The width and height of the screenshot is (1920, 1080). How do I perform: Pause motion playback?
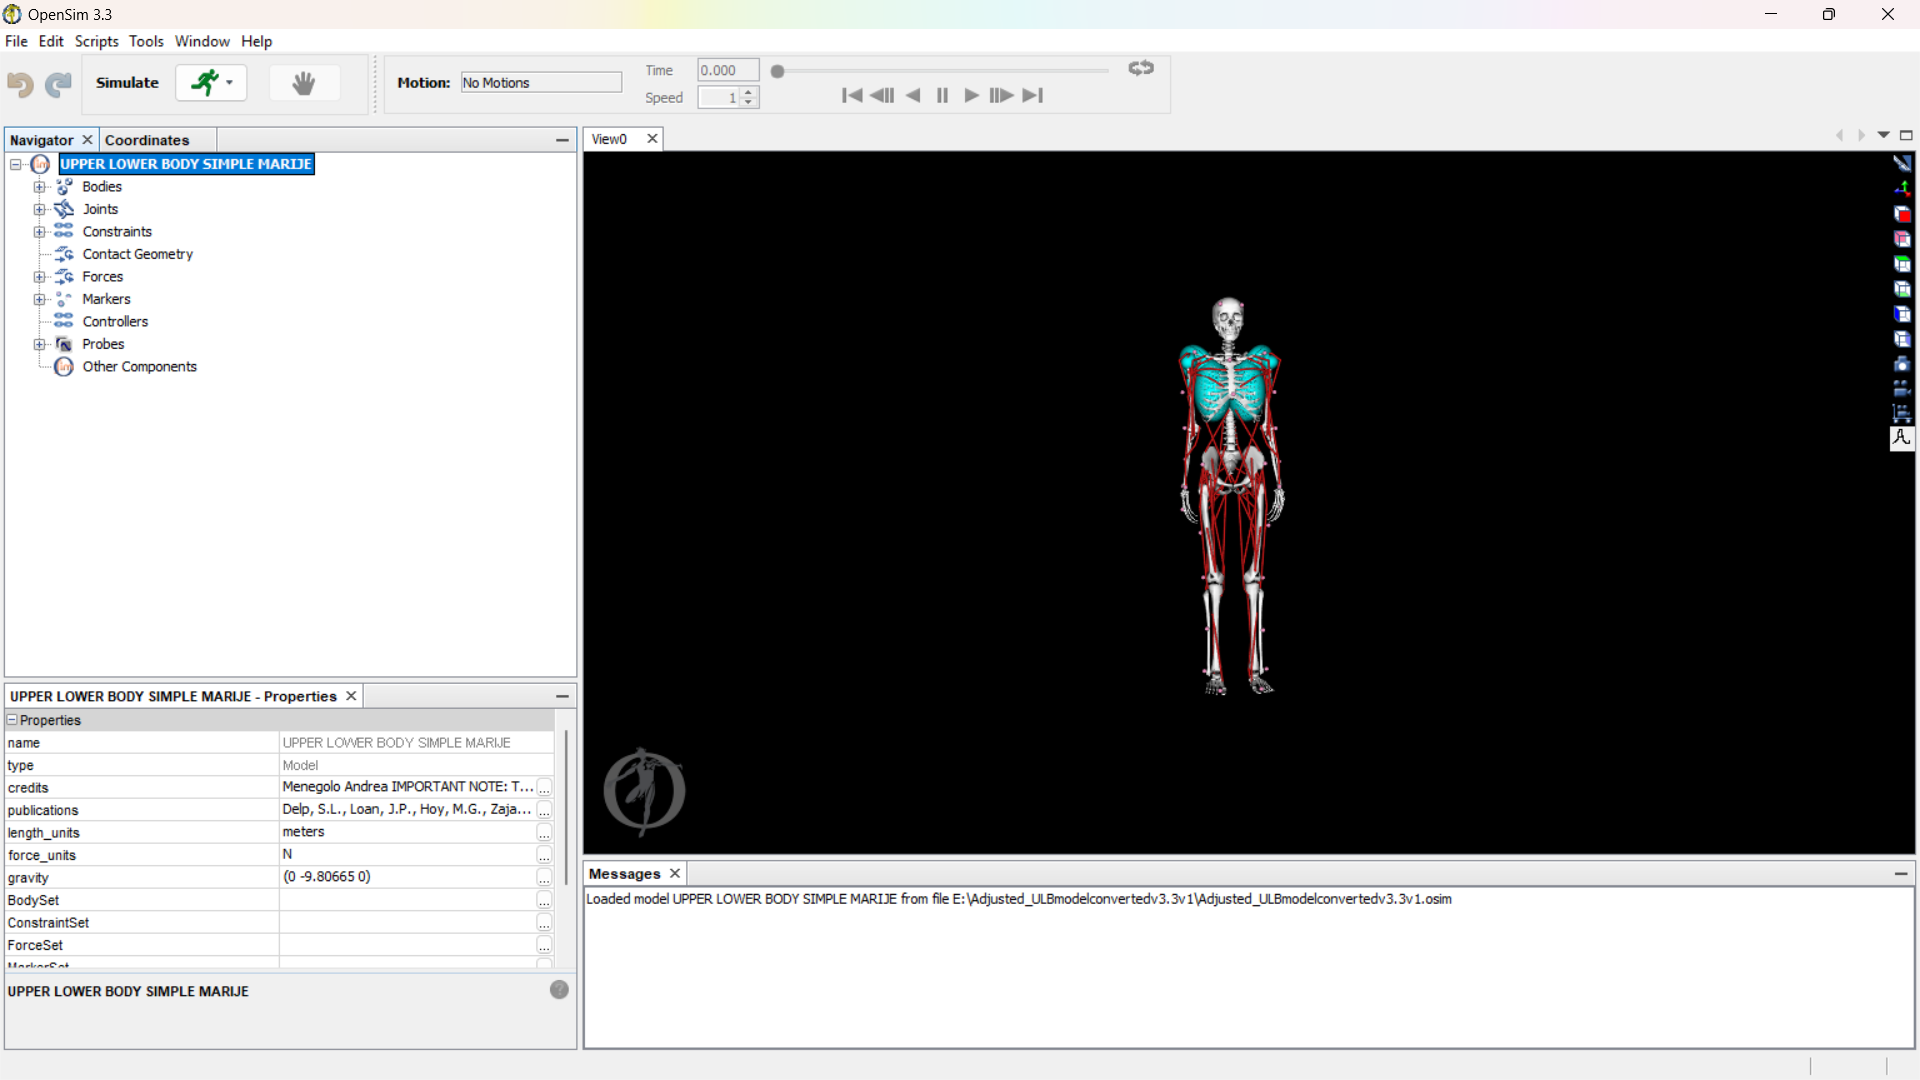point(942,96)
